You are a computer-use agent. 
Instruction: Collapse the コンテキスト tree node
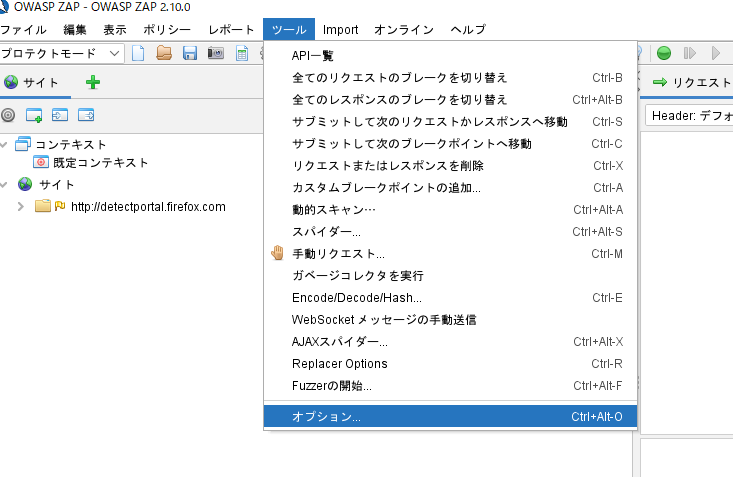(4, 145)
